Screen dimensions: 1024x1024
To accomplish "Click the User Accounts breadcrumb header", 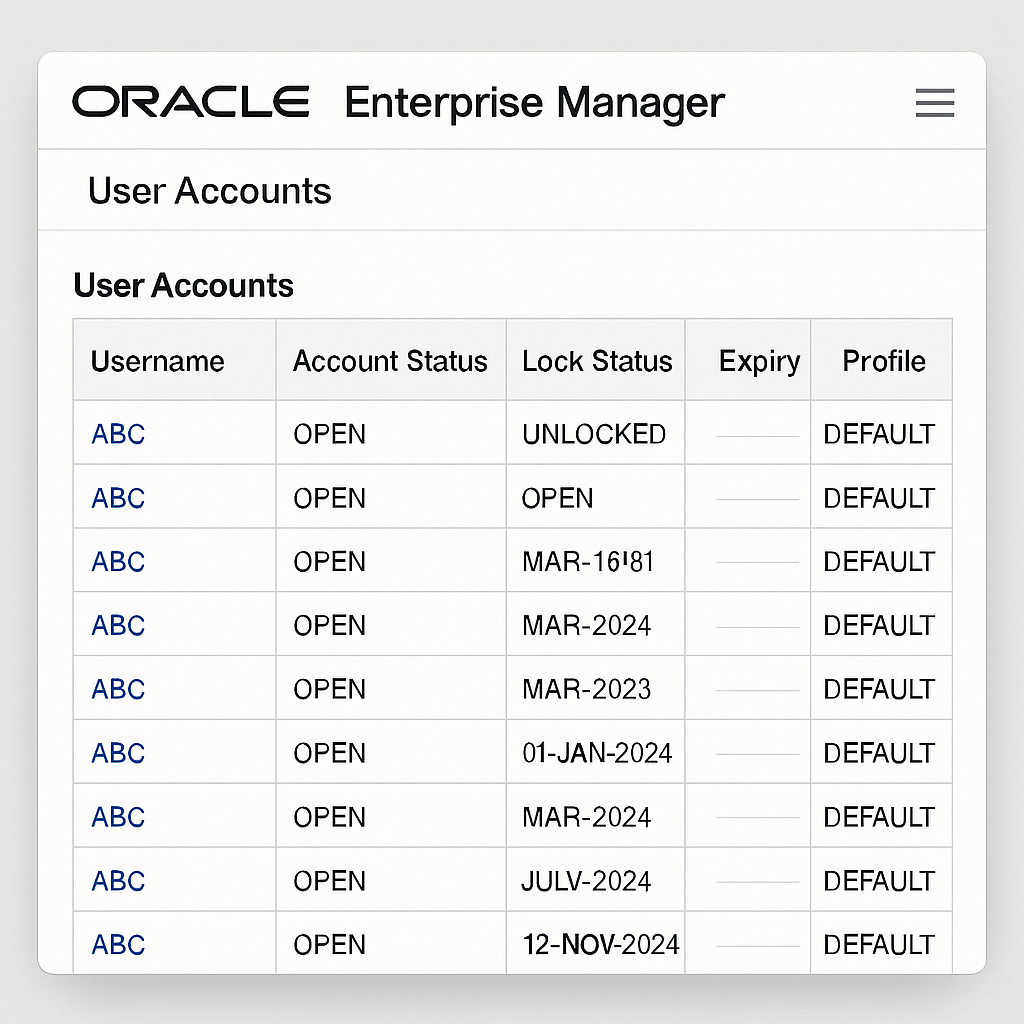I will 209,190.
